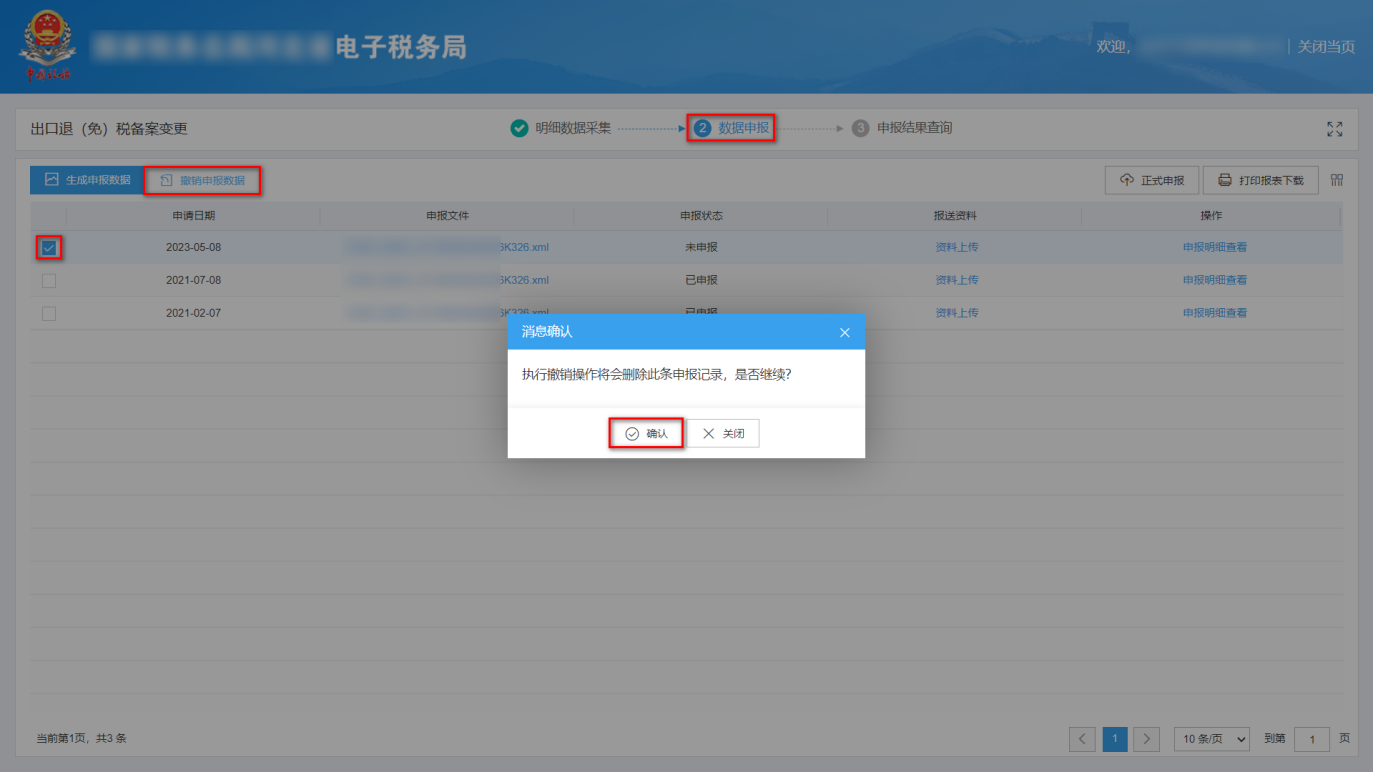Click the fullscreen expand icon in page header
The height and width of the screenshot is (772, 1373).
pos(1334,128)
